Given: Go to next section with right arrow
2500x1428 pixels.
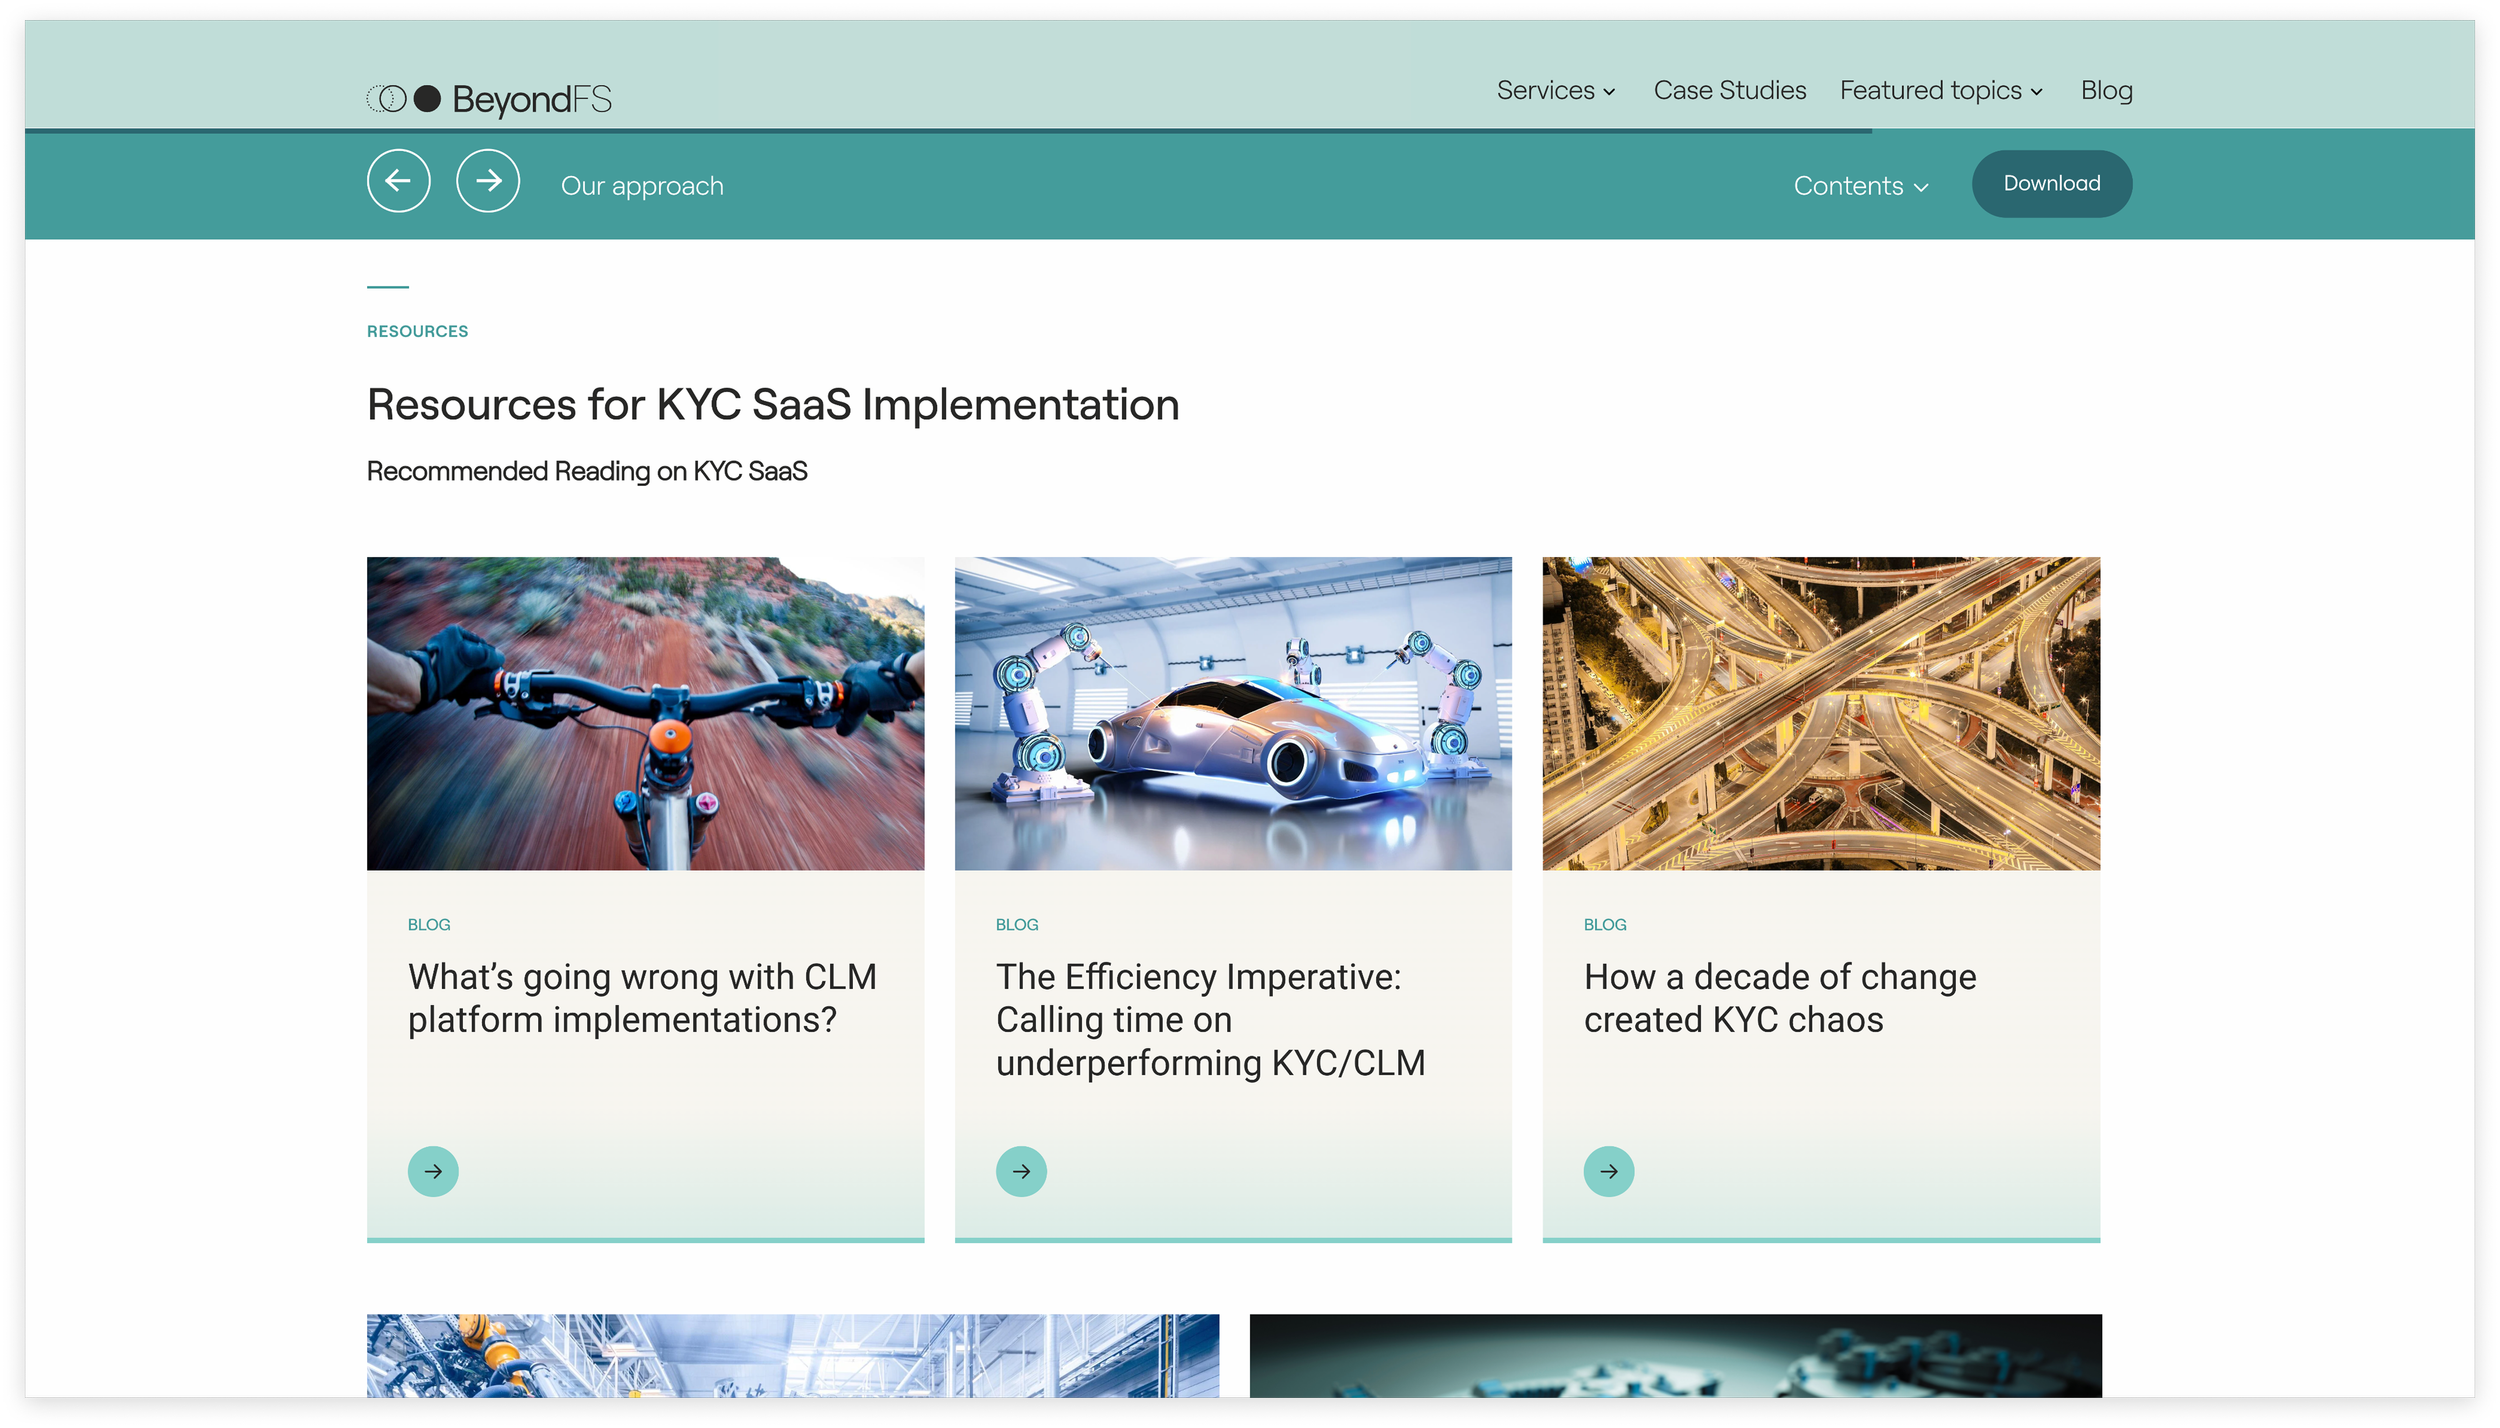Looking at the screenshot, I should click(488, 181).
